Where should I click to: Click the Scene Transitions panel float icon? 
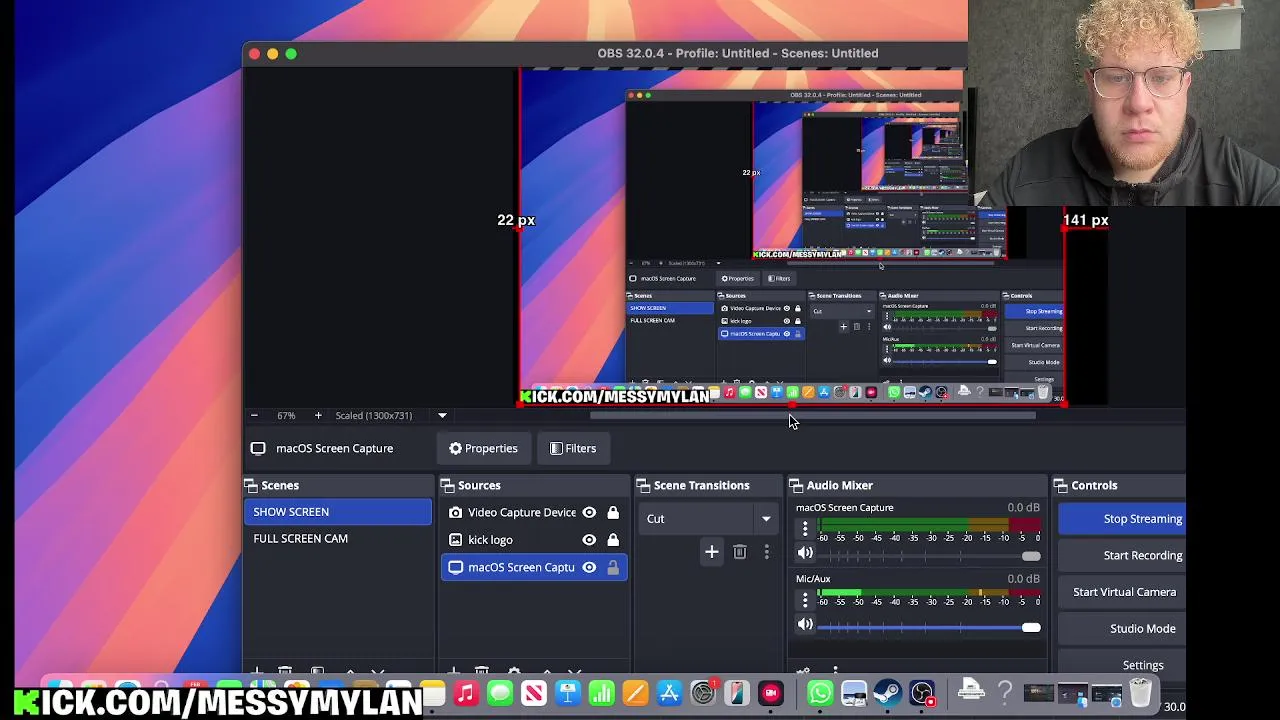[x=644, y=485]
